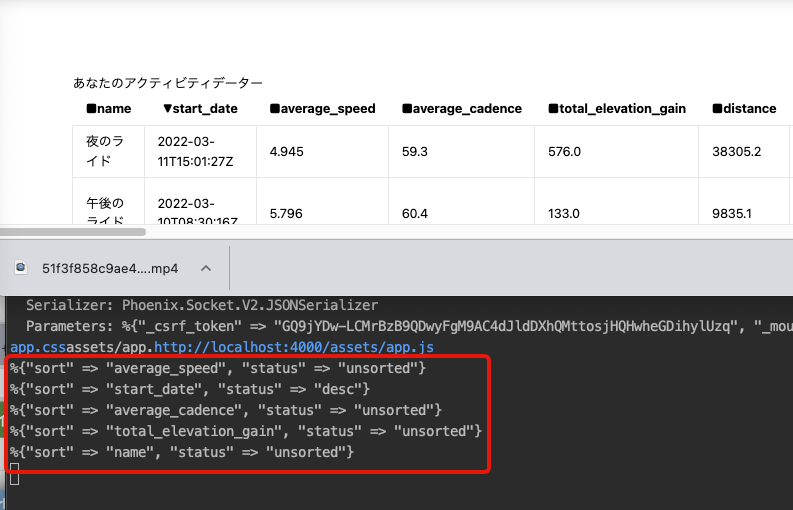This screenshot has width=793, height=510.
Task: Open localhost:4000/assets/app.js link in terminal
Action: [294, 347]
